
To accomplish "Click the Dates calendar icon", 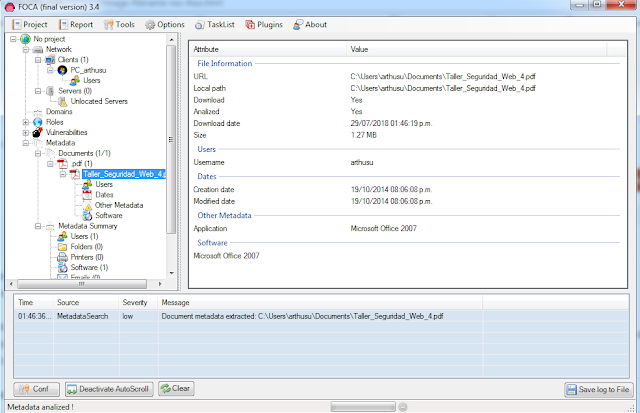I will [x=87, y=195].
